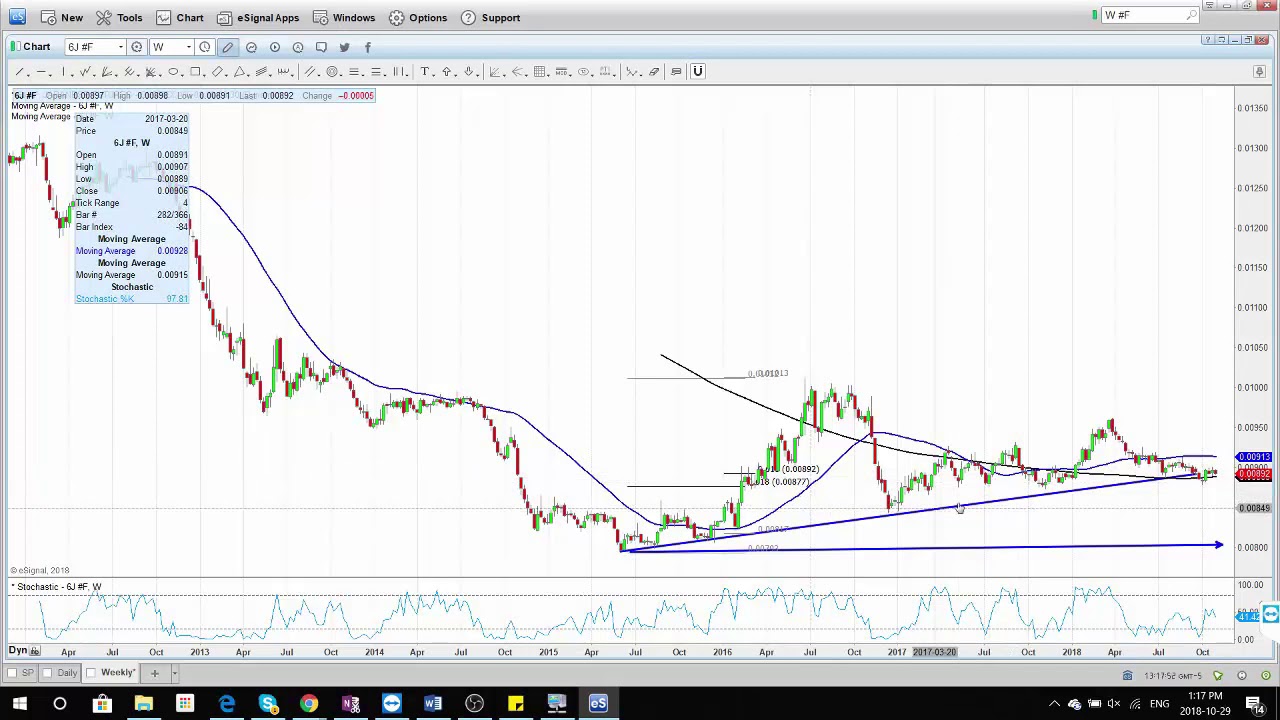Tick the Weekly page checkbox
Image resolution: width=1280 pixels, height=720 pixels.
[x=93, y=673]
